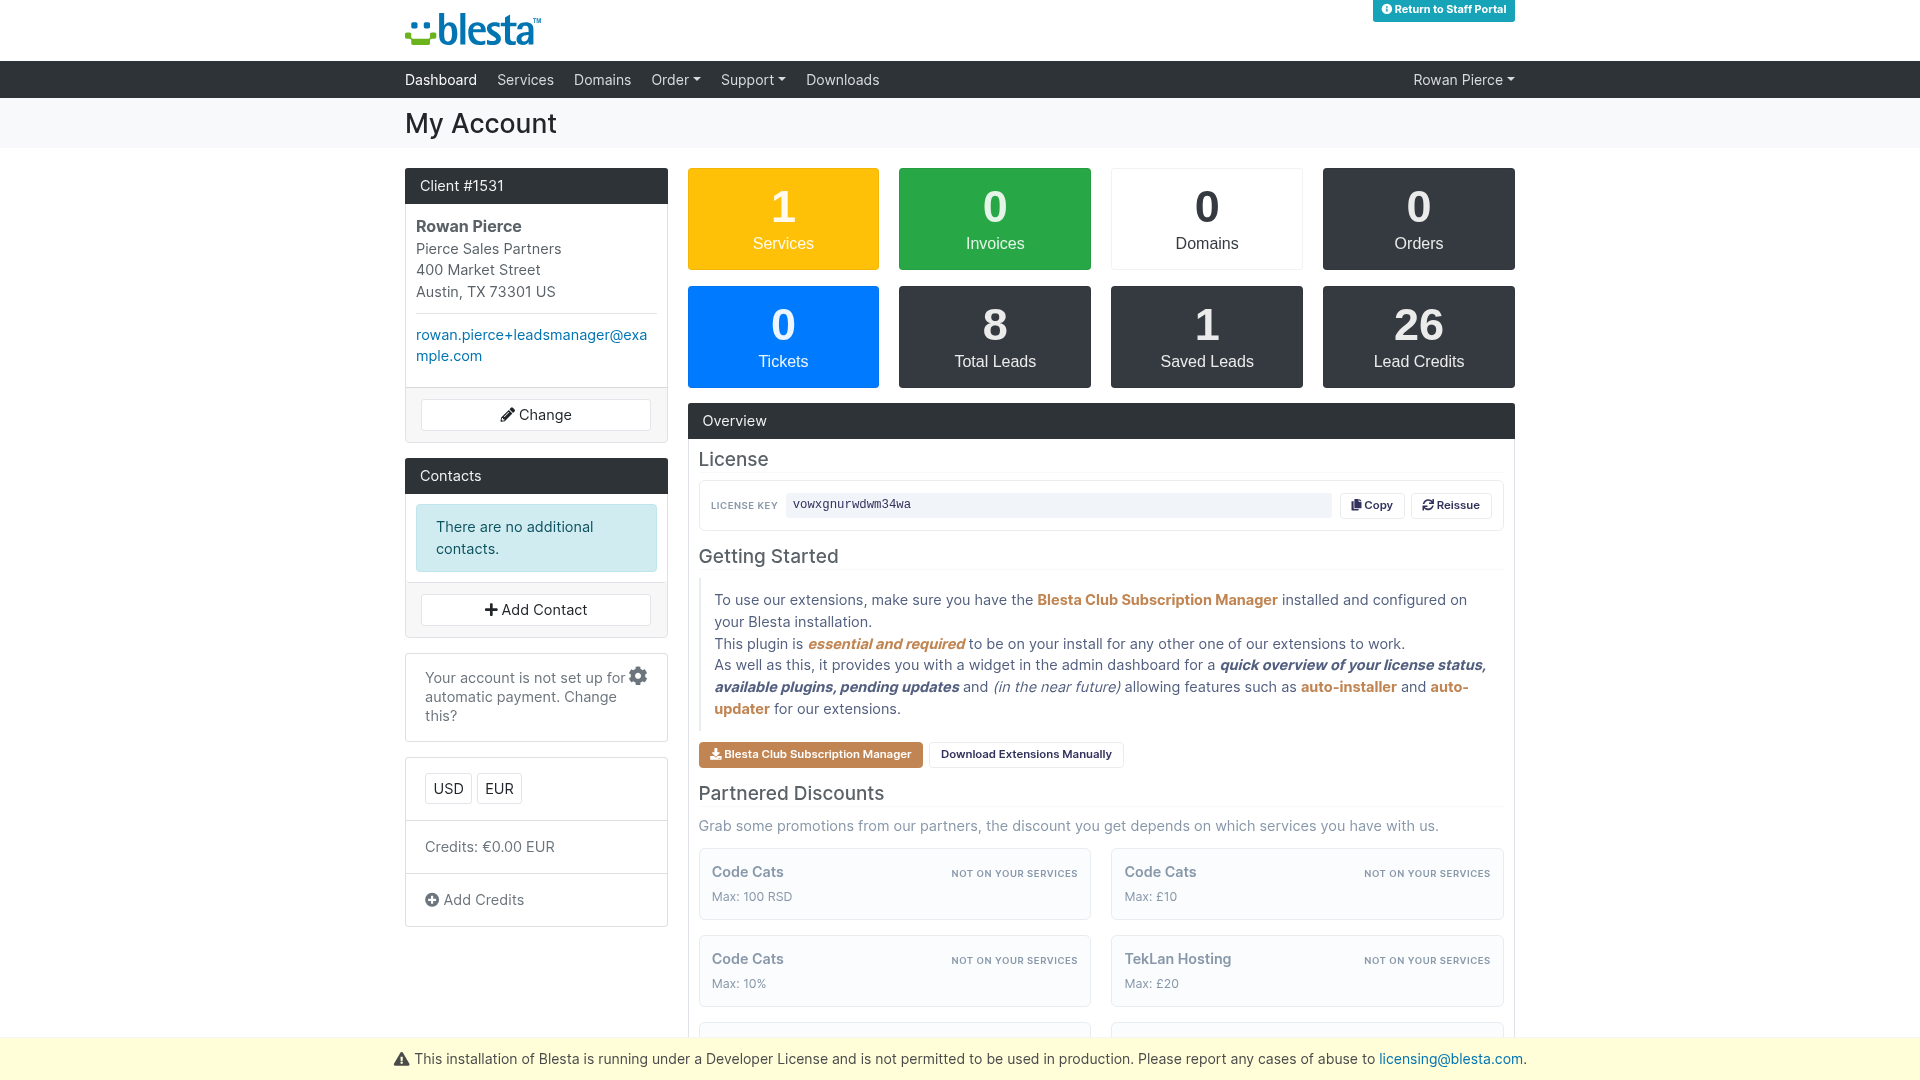1920x1080 pixels.
Task: Click the copy icon next to the license key
Action: (1356, 505)
